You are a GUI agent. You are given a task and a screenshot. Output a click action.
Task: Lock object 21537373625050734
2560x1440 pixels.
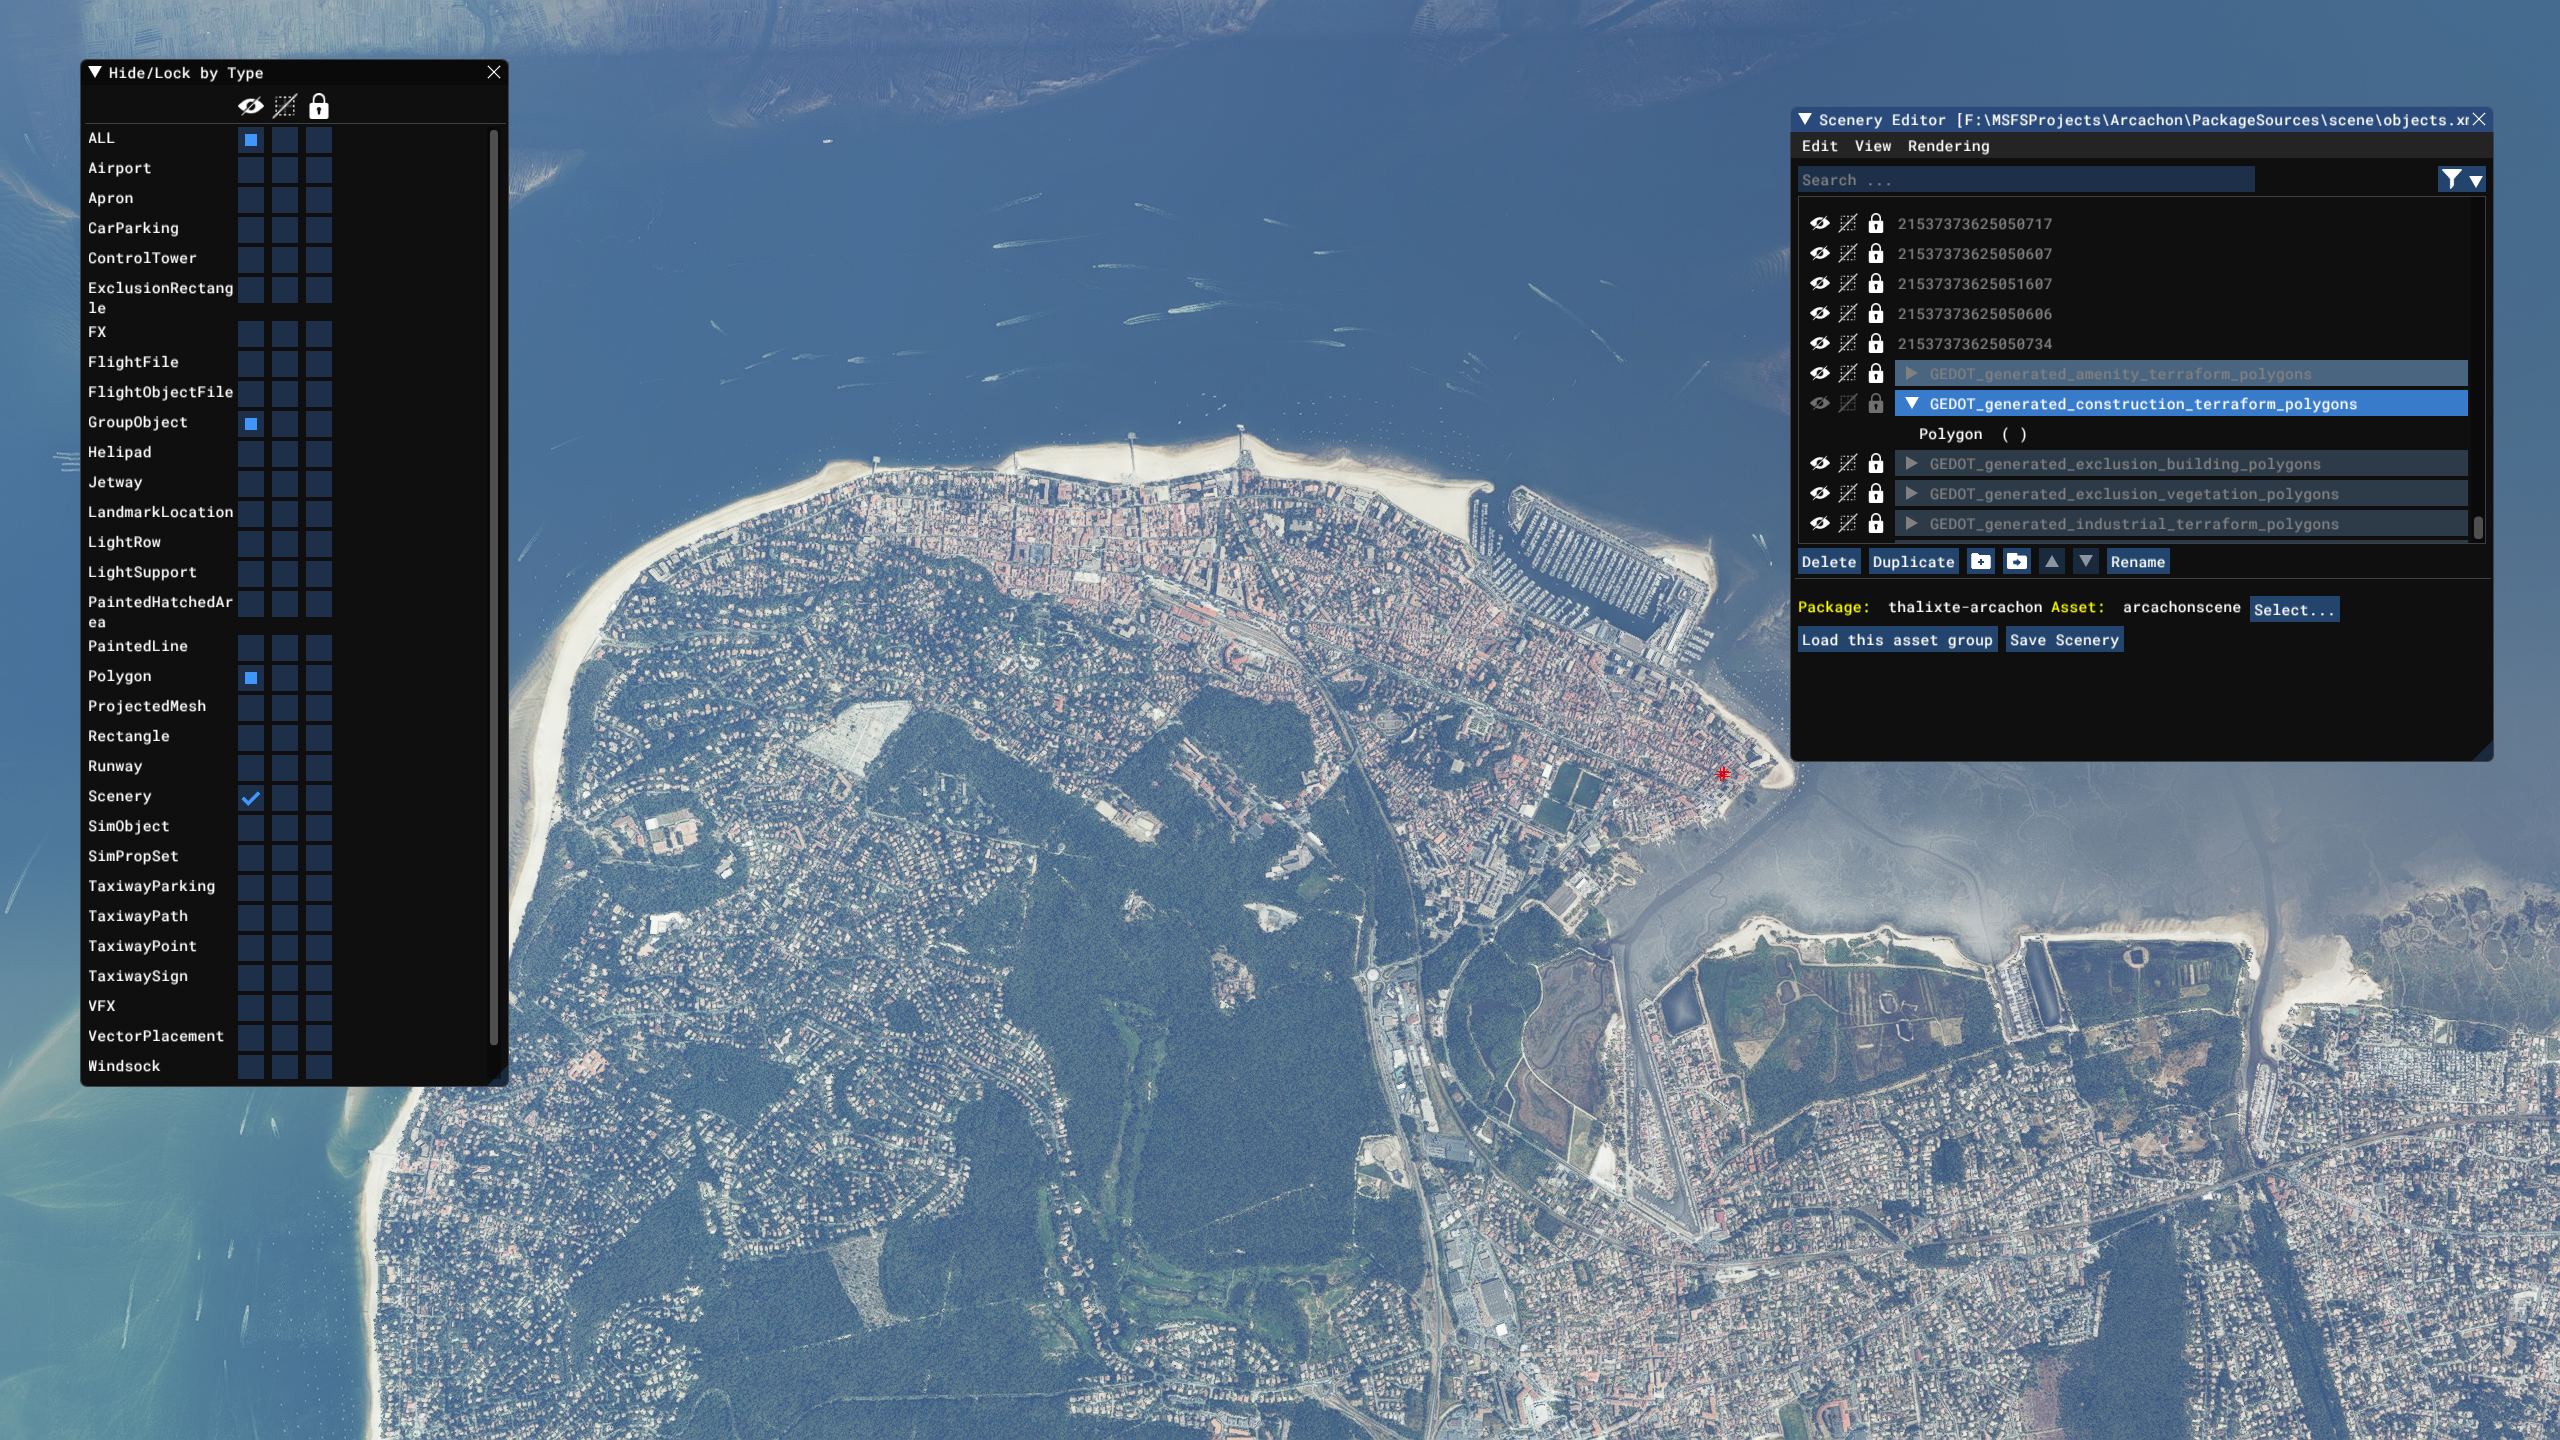click(1876, 344)
